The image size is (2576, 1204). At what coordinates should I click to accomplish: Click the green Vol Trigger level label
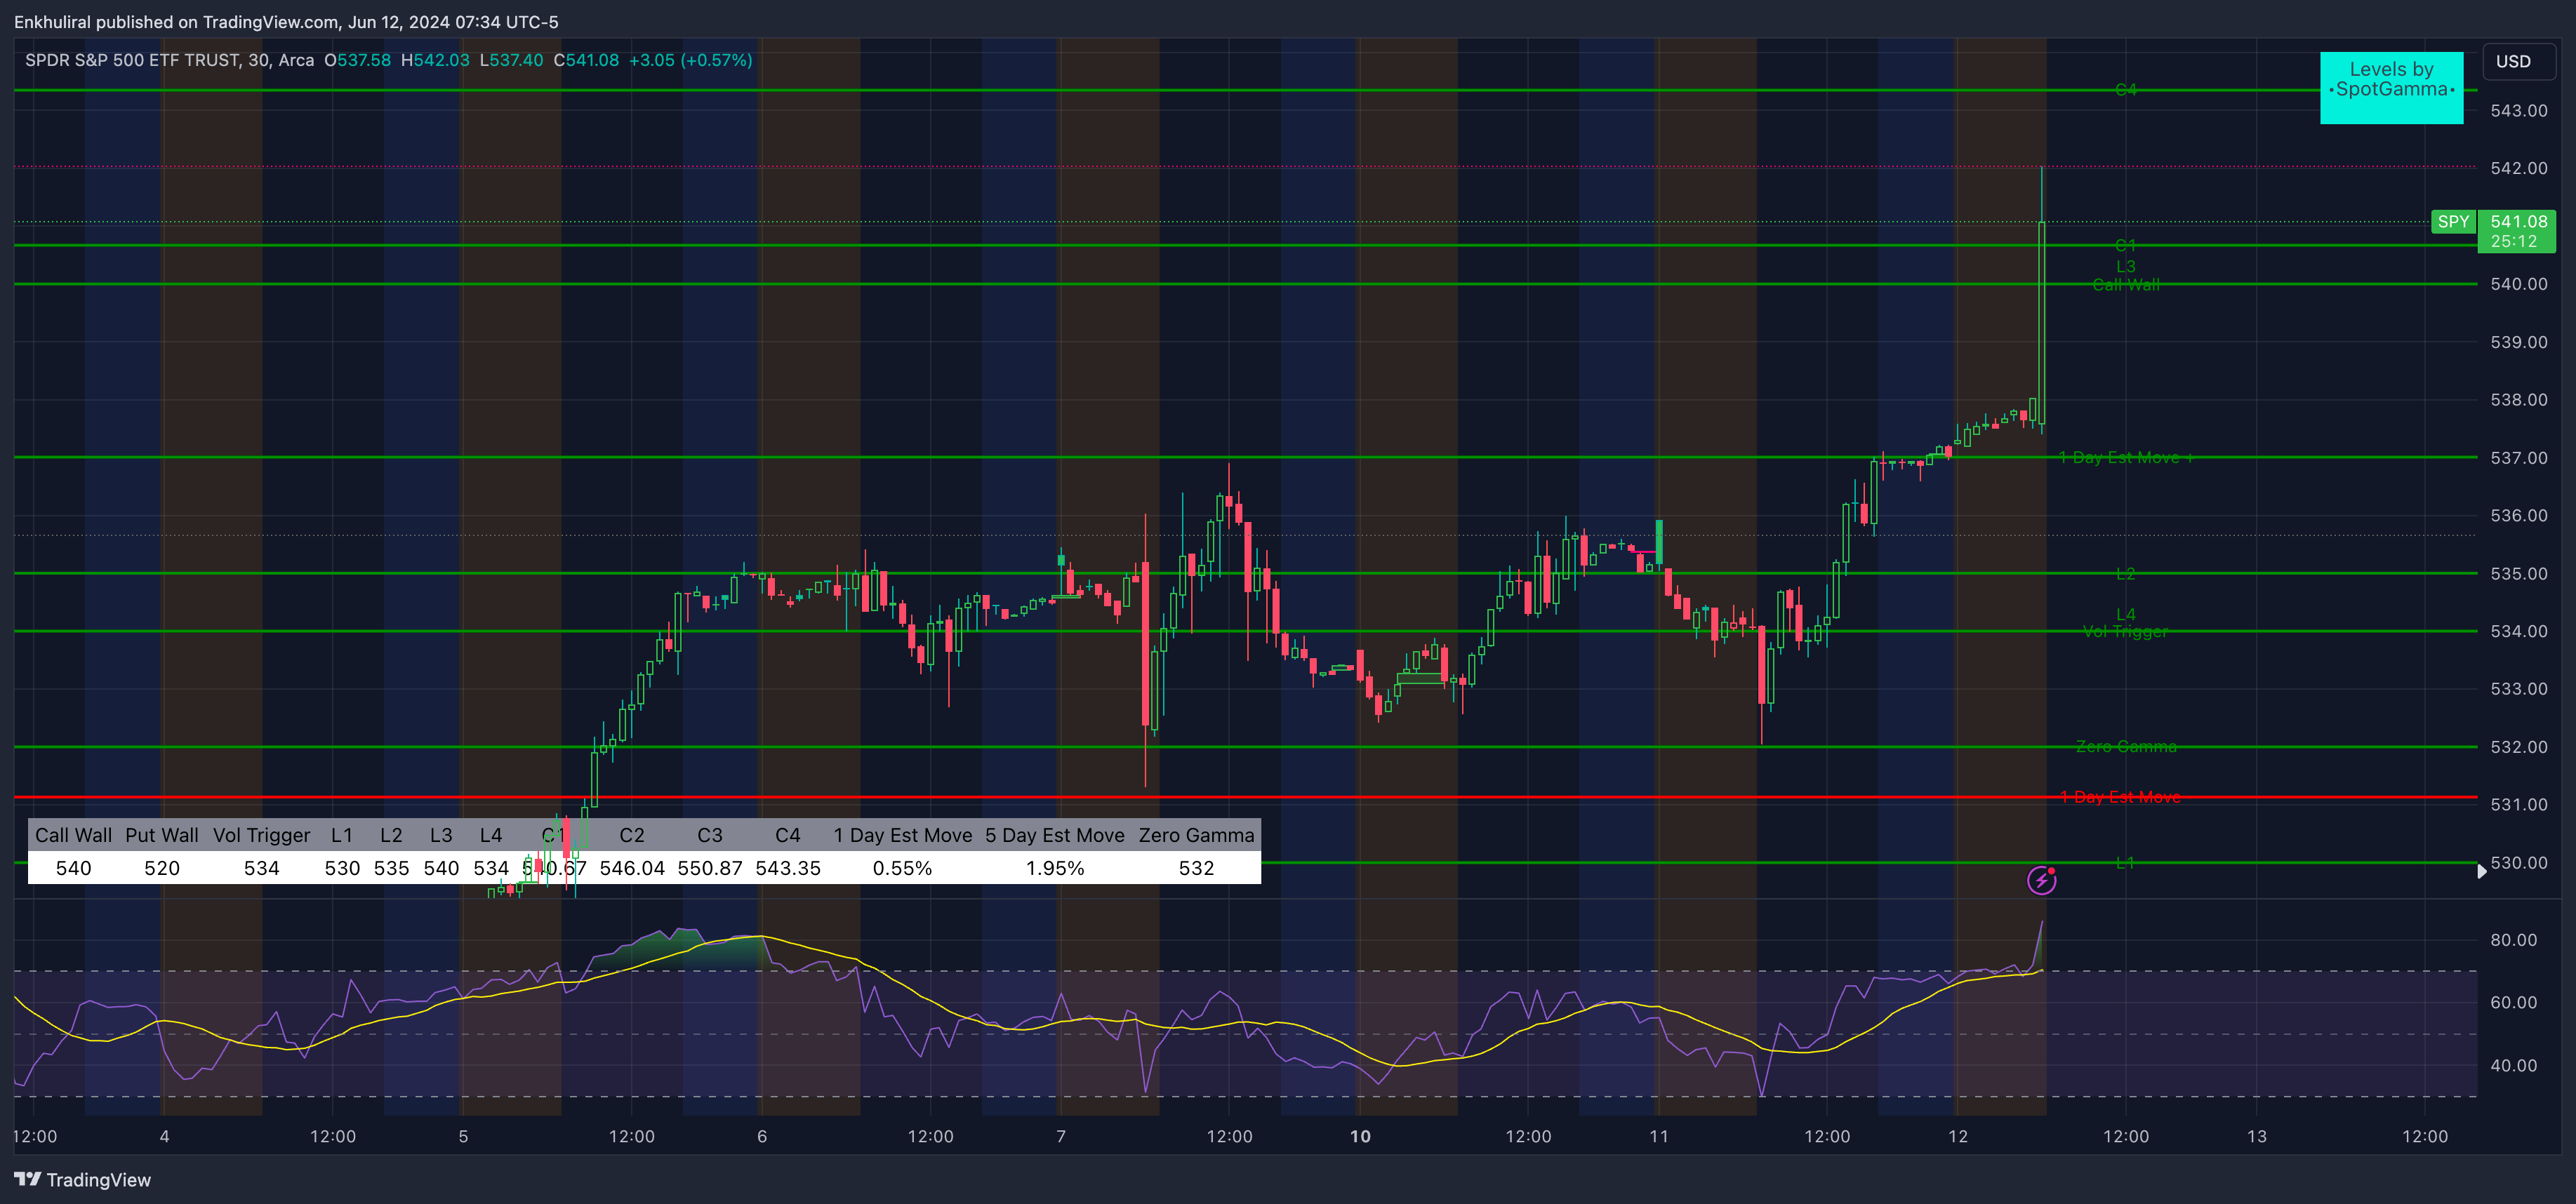2125,632
